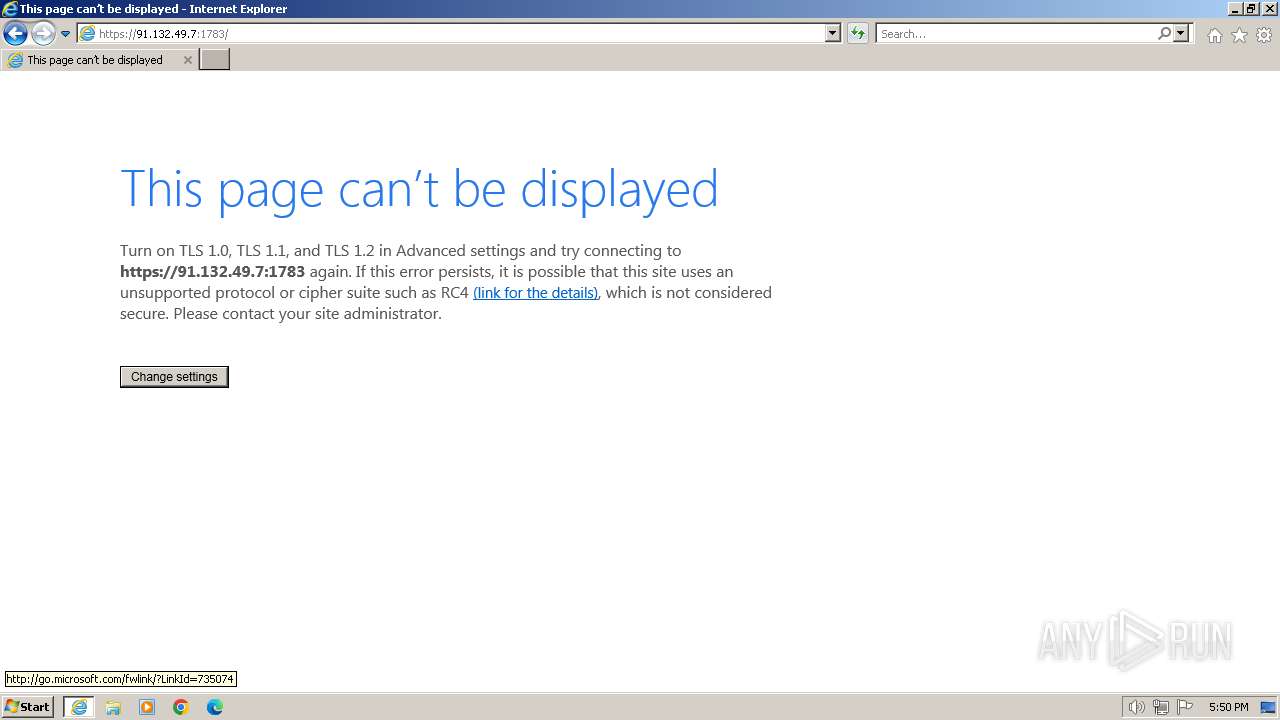Restore down the browser window

[1251, 9]
